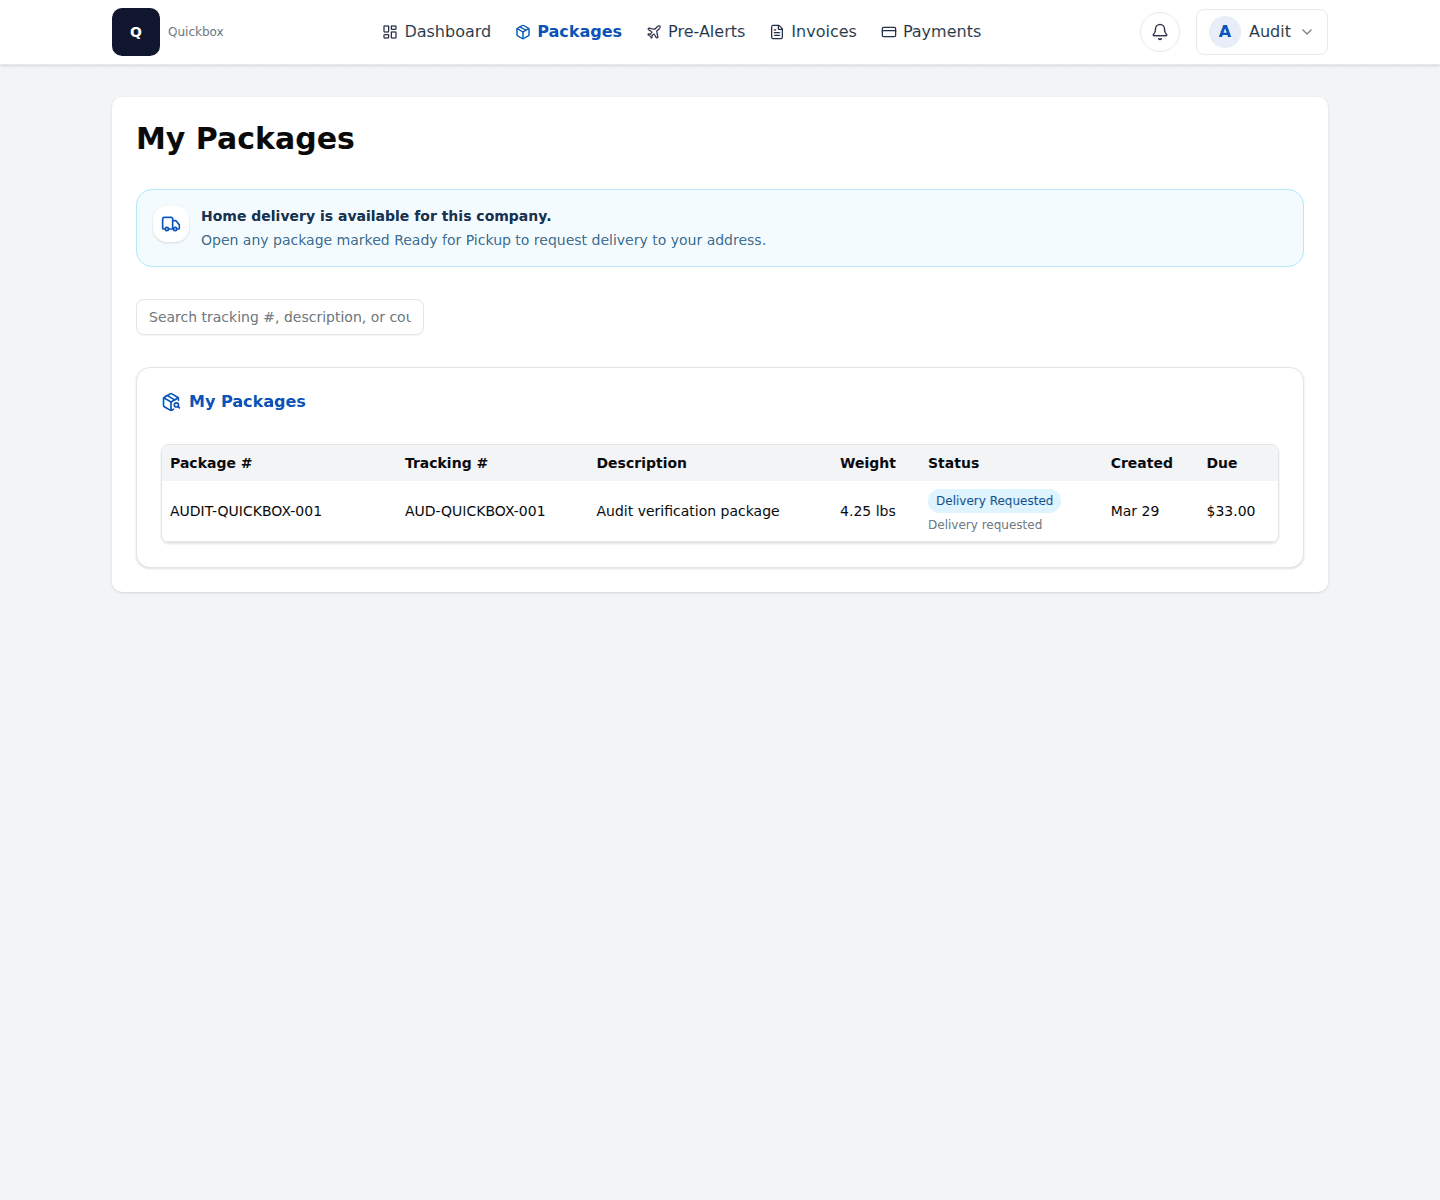
Task: Navigate to the Invoices section
Action: (x=822, y=31)
